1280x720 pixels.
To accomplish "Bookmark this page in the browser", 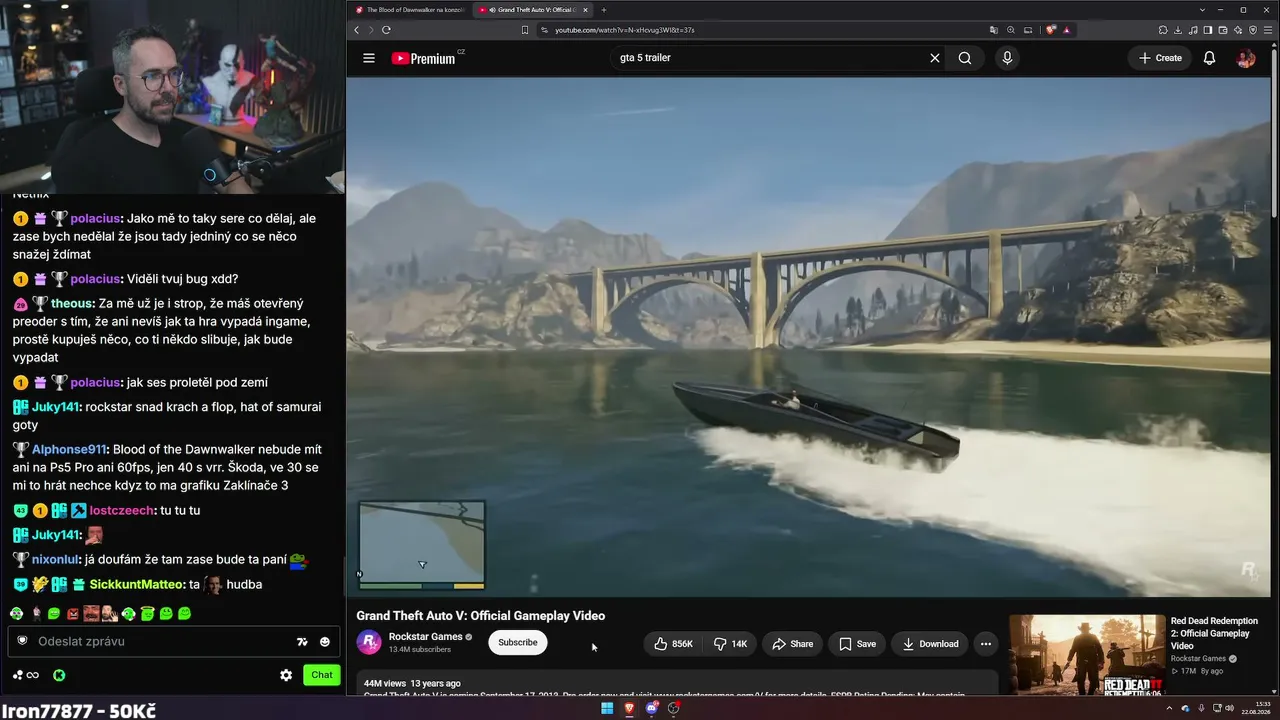I will pos(525,30).
